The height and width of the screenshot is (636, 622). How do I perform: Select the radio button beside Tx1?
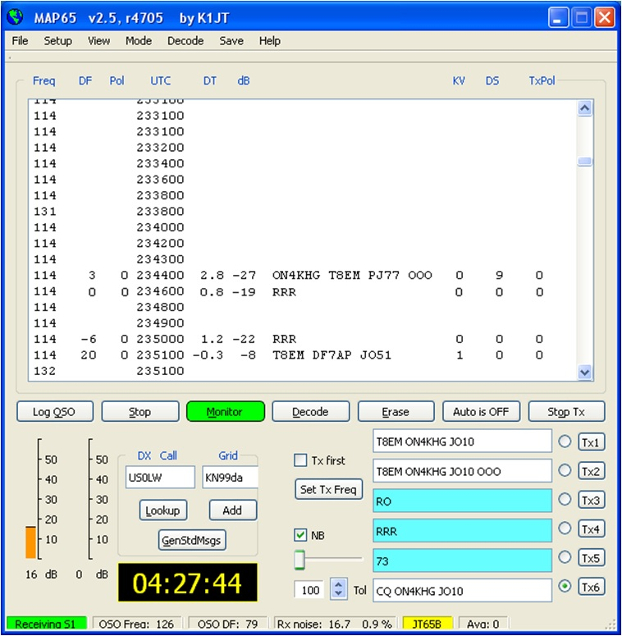pos(565,441)
